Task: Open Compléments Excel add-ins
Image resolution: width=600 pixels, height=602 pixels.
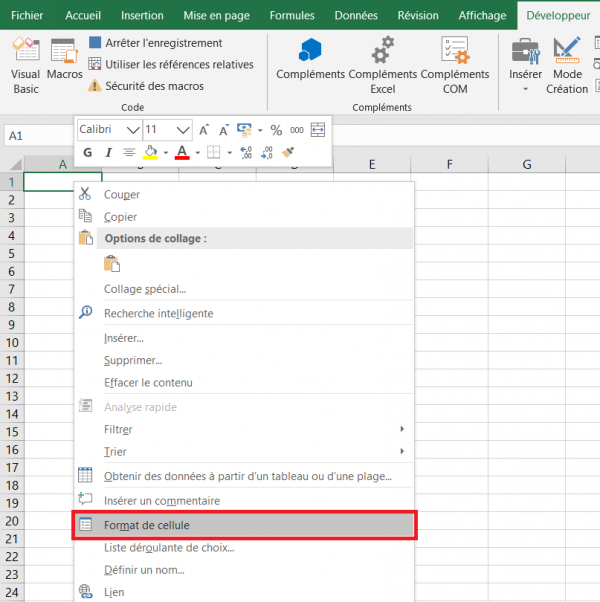Action: click(x=382, y=66)
